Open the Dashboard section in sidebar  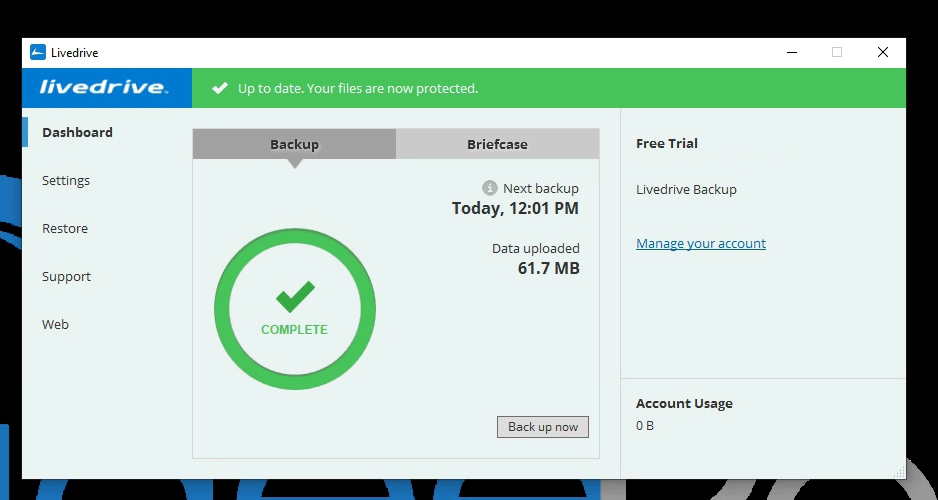point(77,132)
